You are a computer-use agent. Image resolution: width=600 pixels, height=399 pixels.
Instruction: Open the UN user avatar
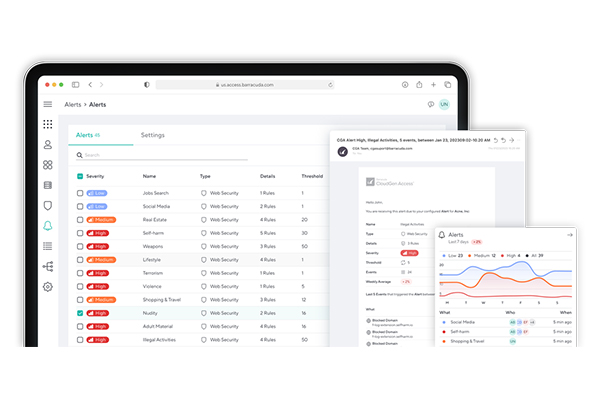pyautogui.click(x=444, y=104)
